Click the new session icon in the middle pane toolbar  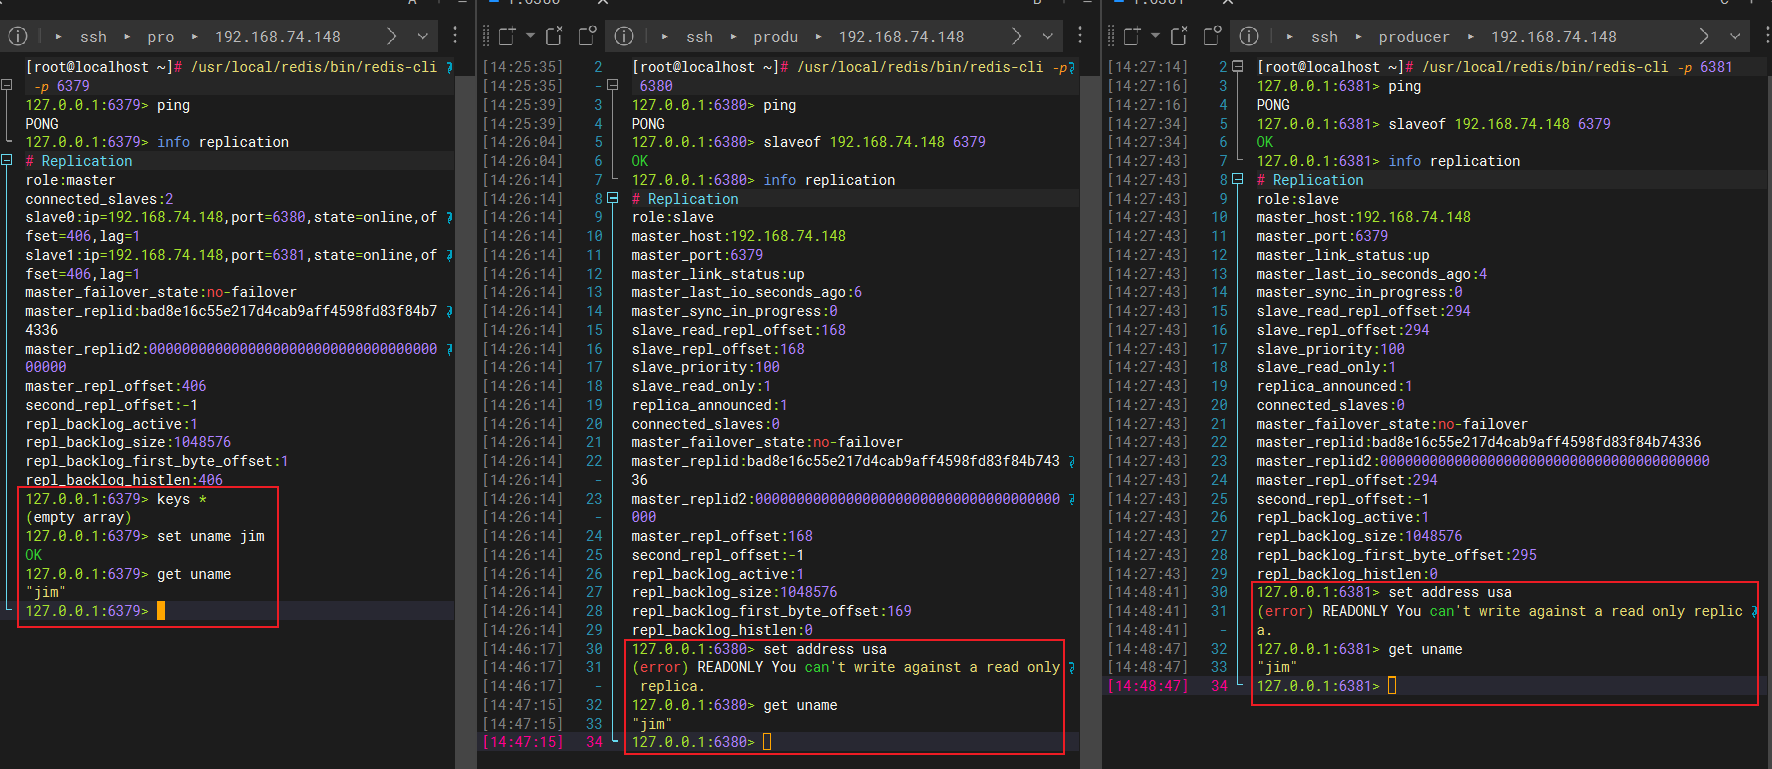(x=507, y=36)
